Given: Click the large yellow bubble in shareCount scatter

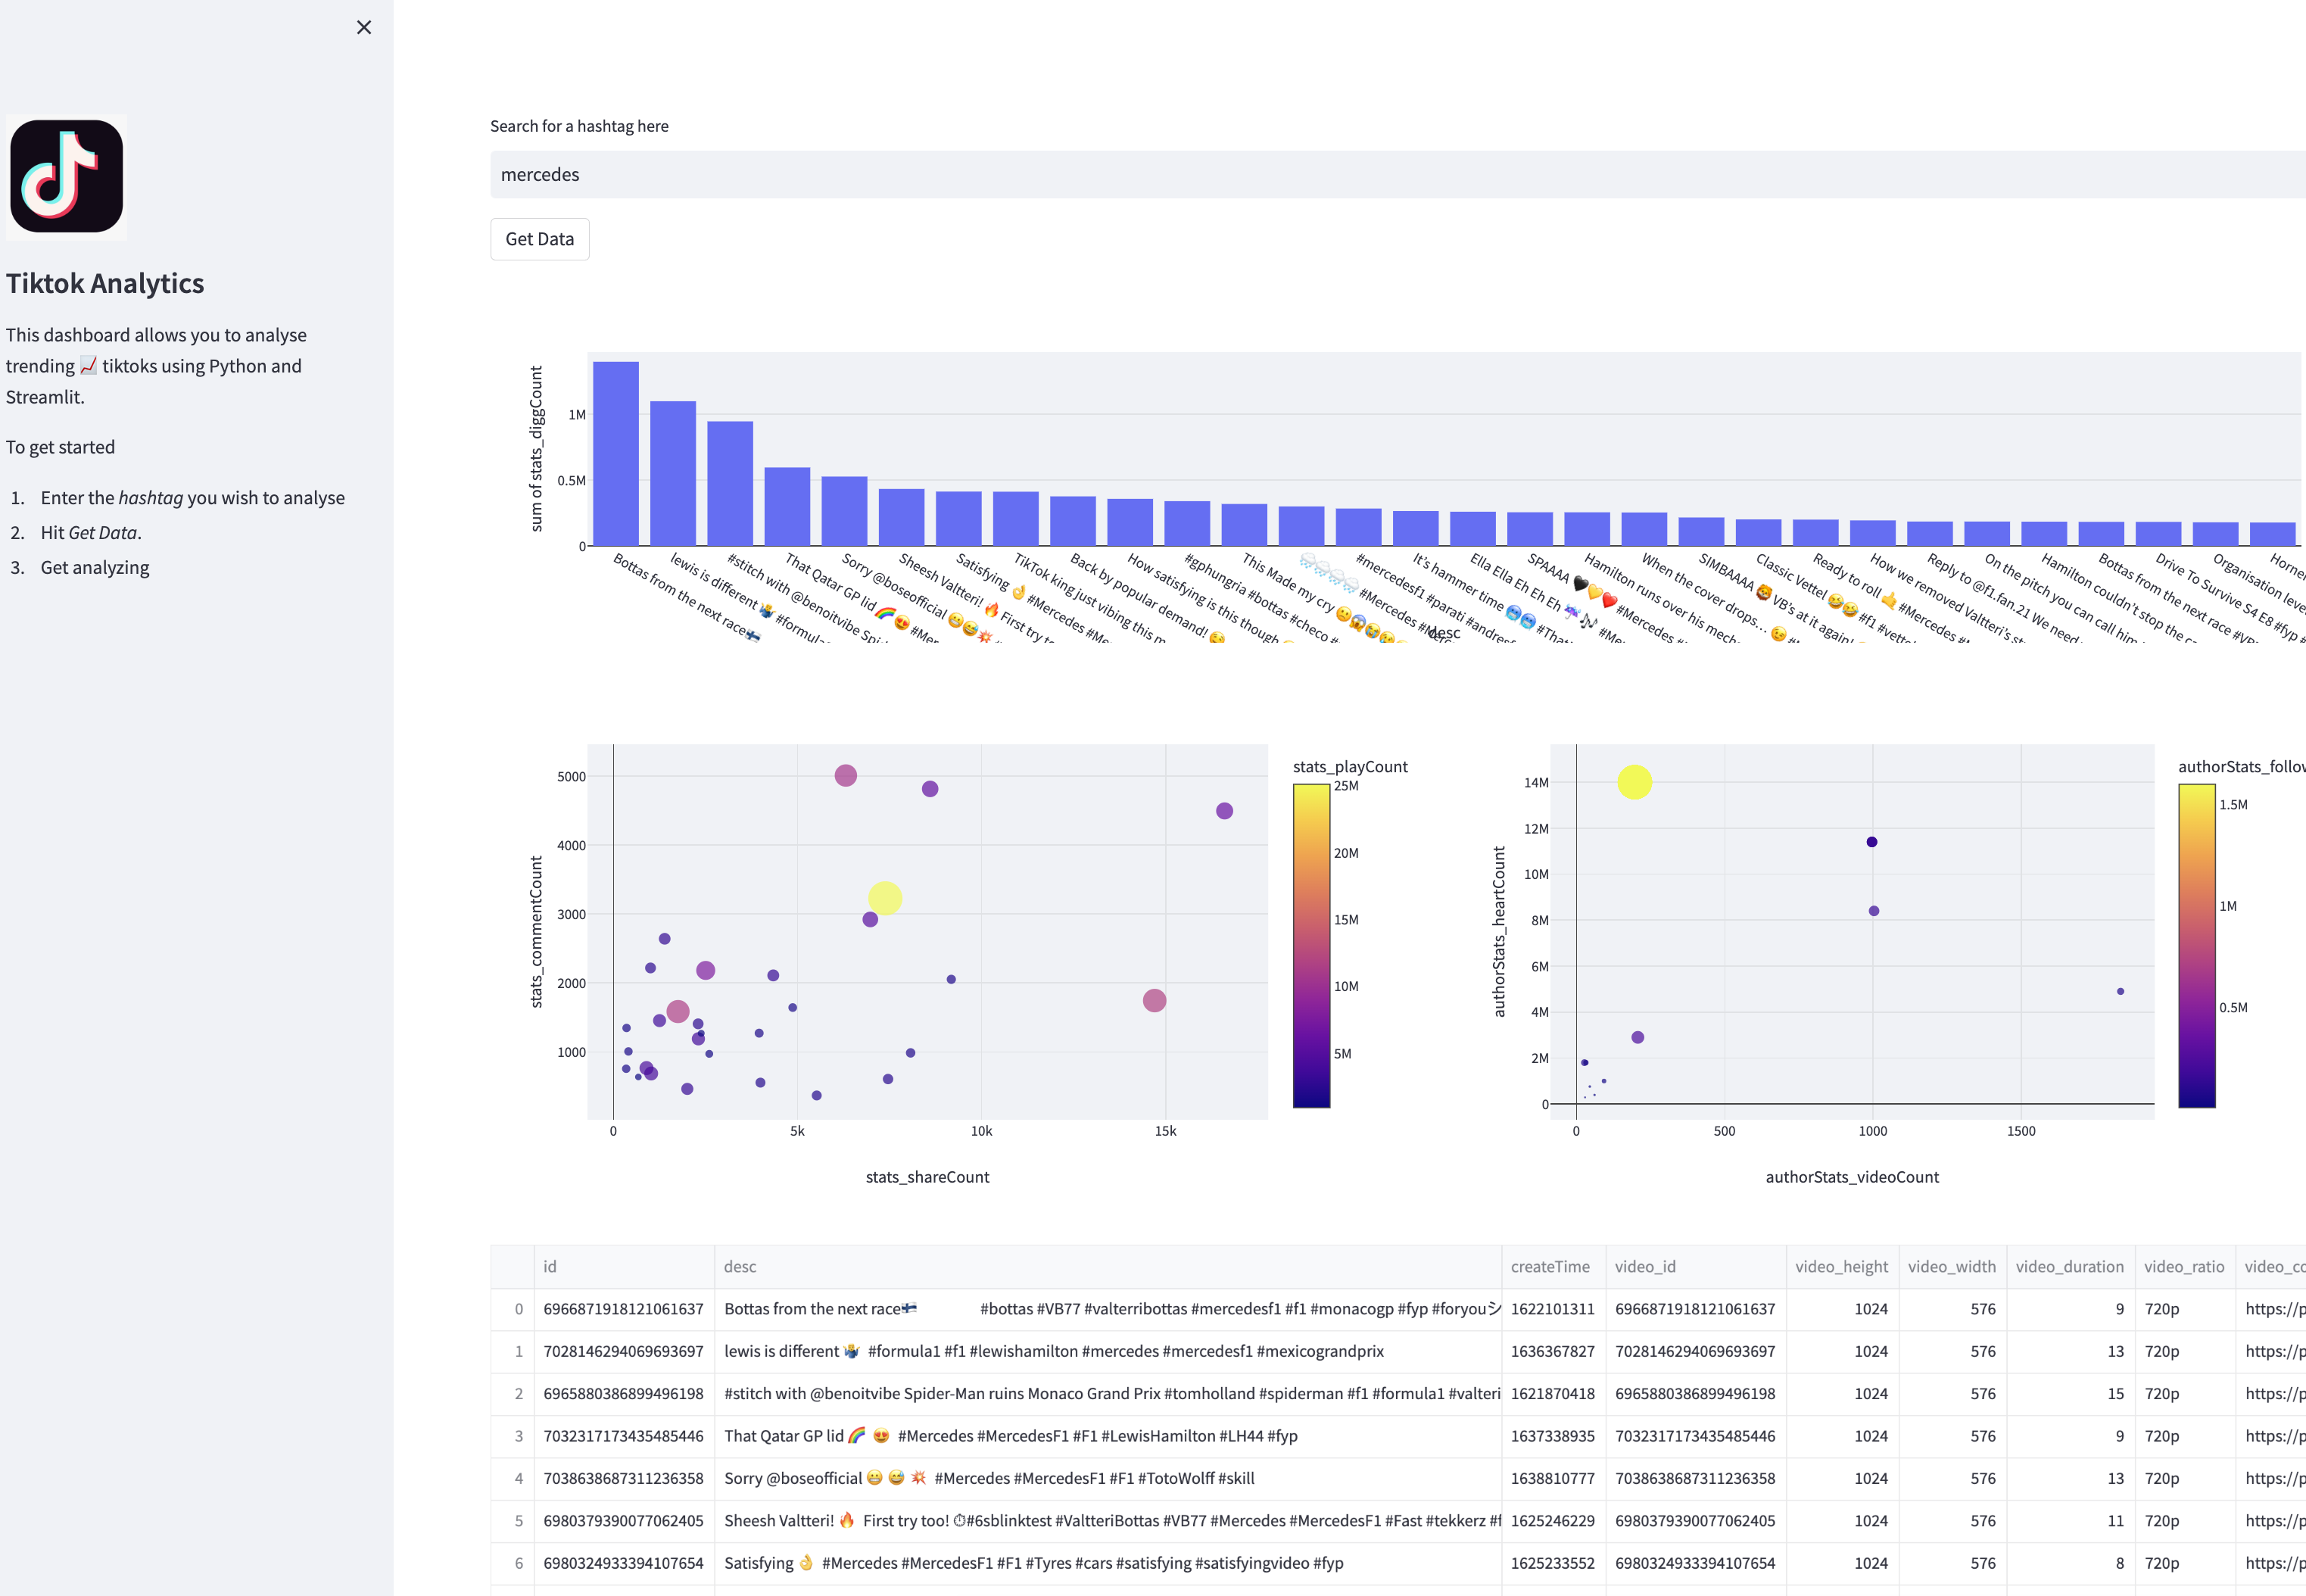Looking at the screenshot, I should 885,898.
